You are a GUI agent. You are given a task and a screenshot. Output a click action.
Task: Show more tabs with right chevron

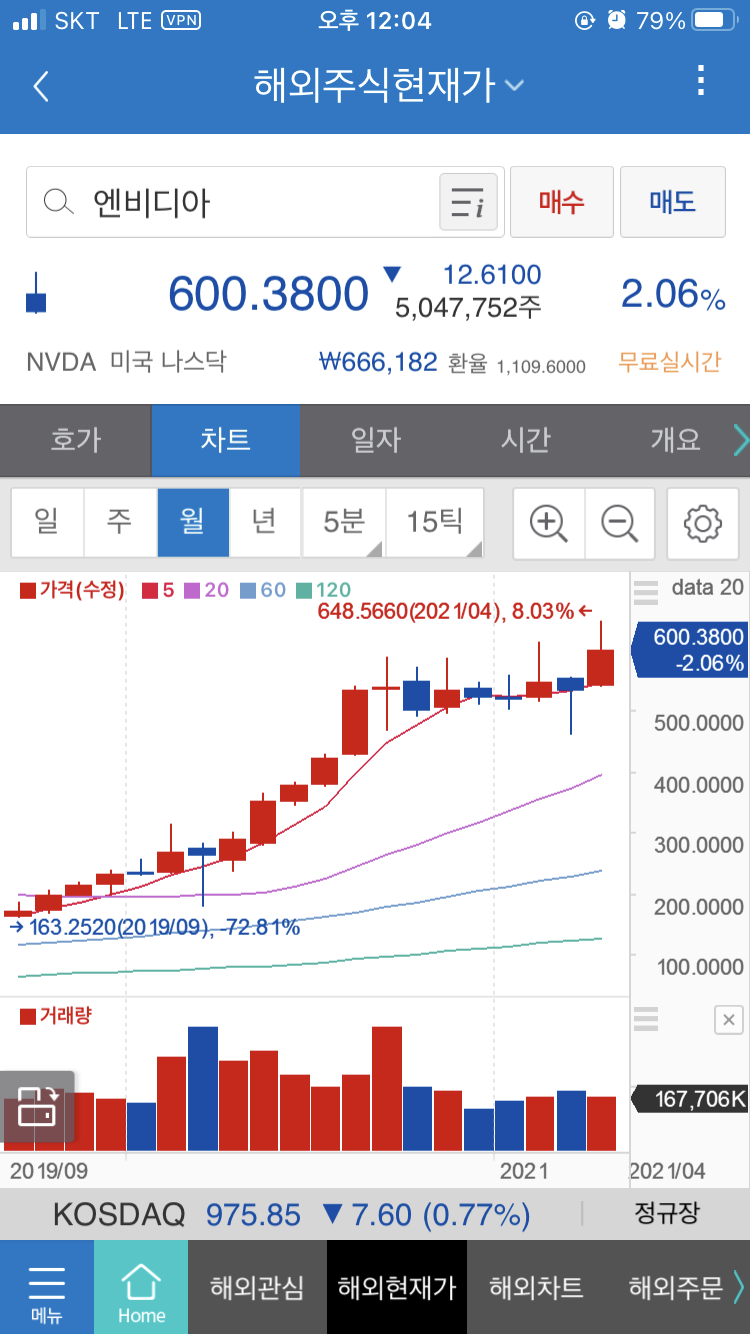[x=739, y=440]
